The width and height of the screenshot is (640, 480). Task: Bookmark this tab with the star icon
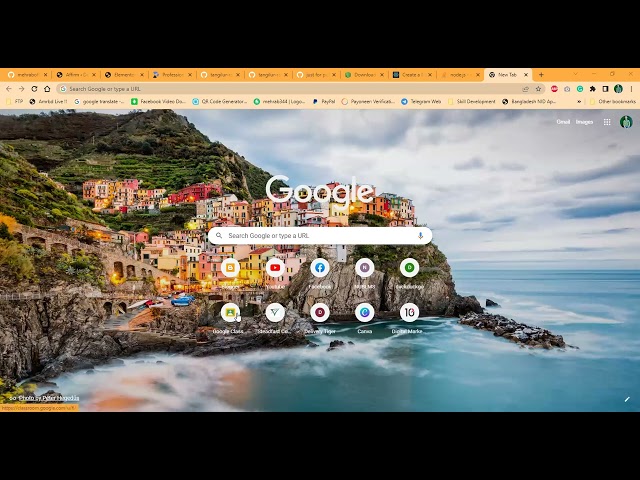point(538,89)
